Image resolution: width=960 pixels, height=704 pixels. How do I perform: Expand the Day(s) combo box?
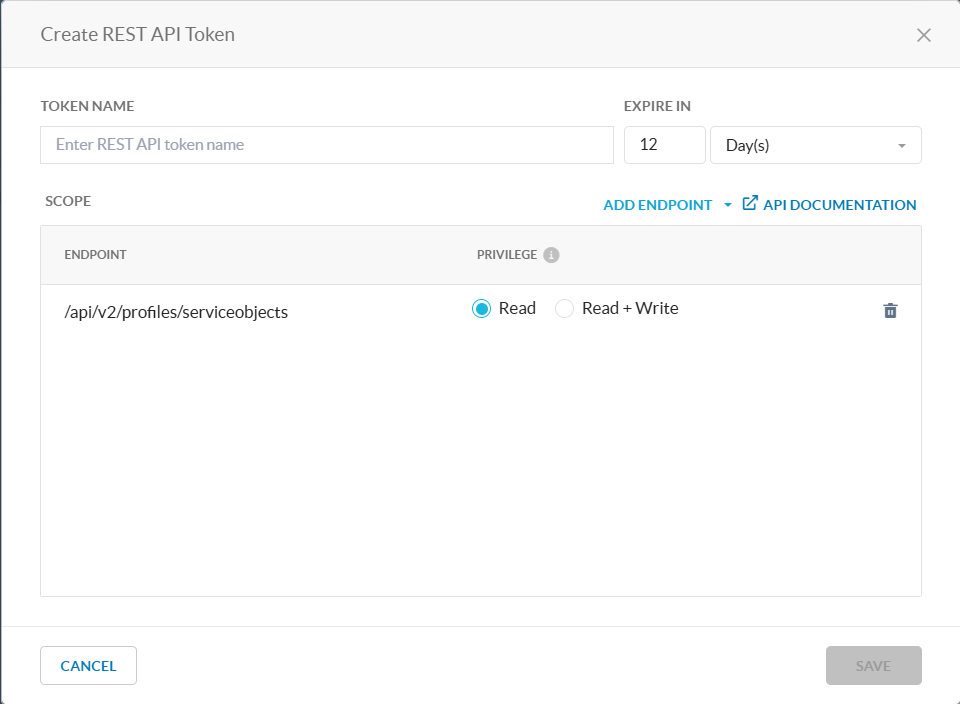click(x=815, y=144)
